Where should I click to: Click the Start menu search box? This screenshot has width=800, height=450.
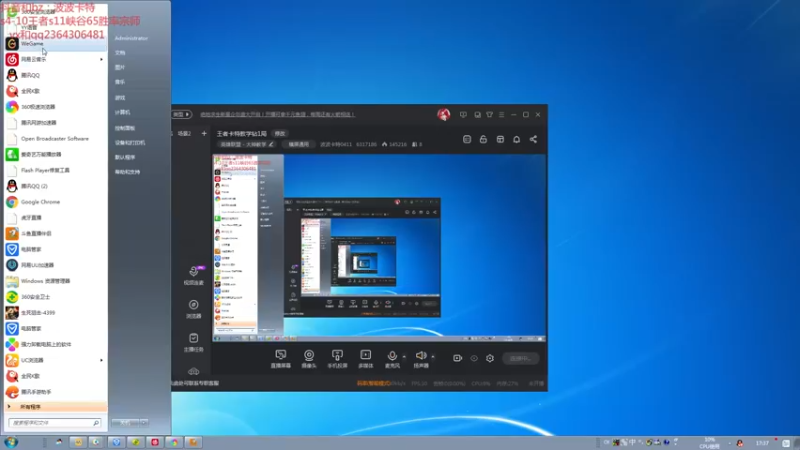[x=54, y=422]
